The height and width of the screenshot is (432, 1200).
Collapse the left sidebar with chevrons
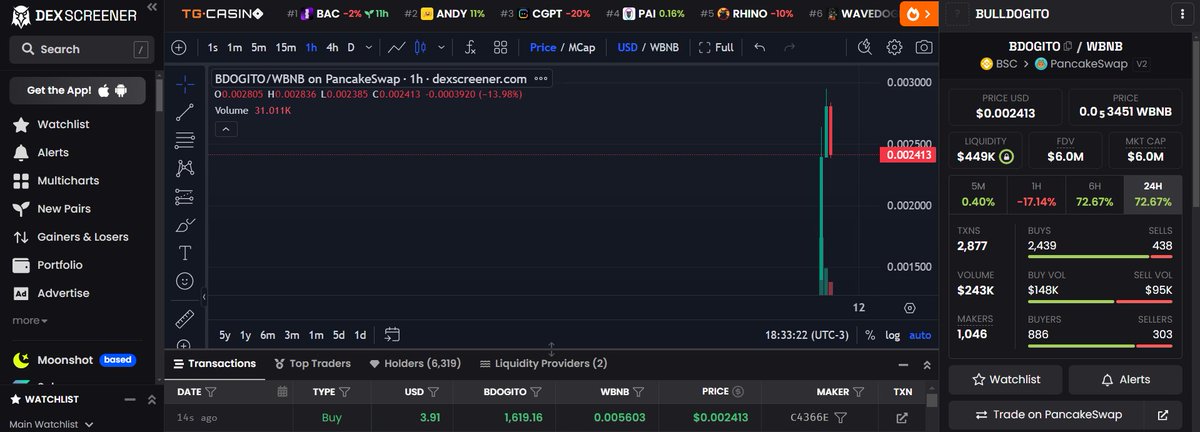click(x=150, y=7)
